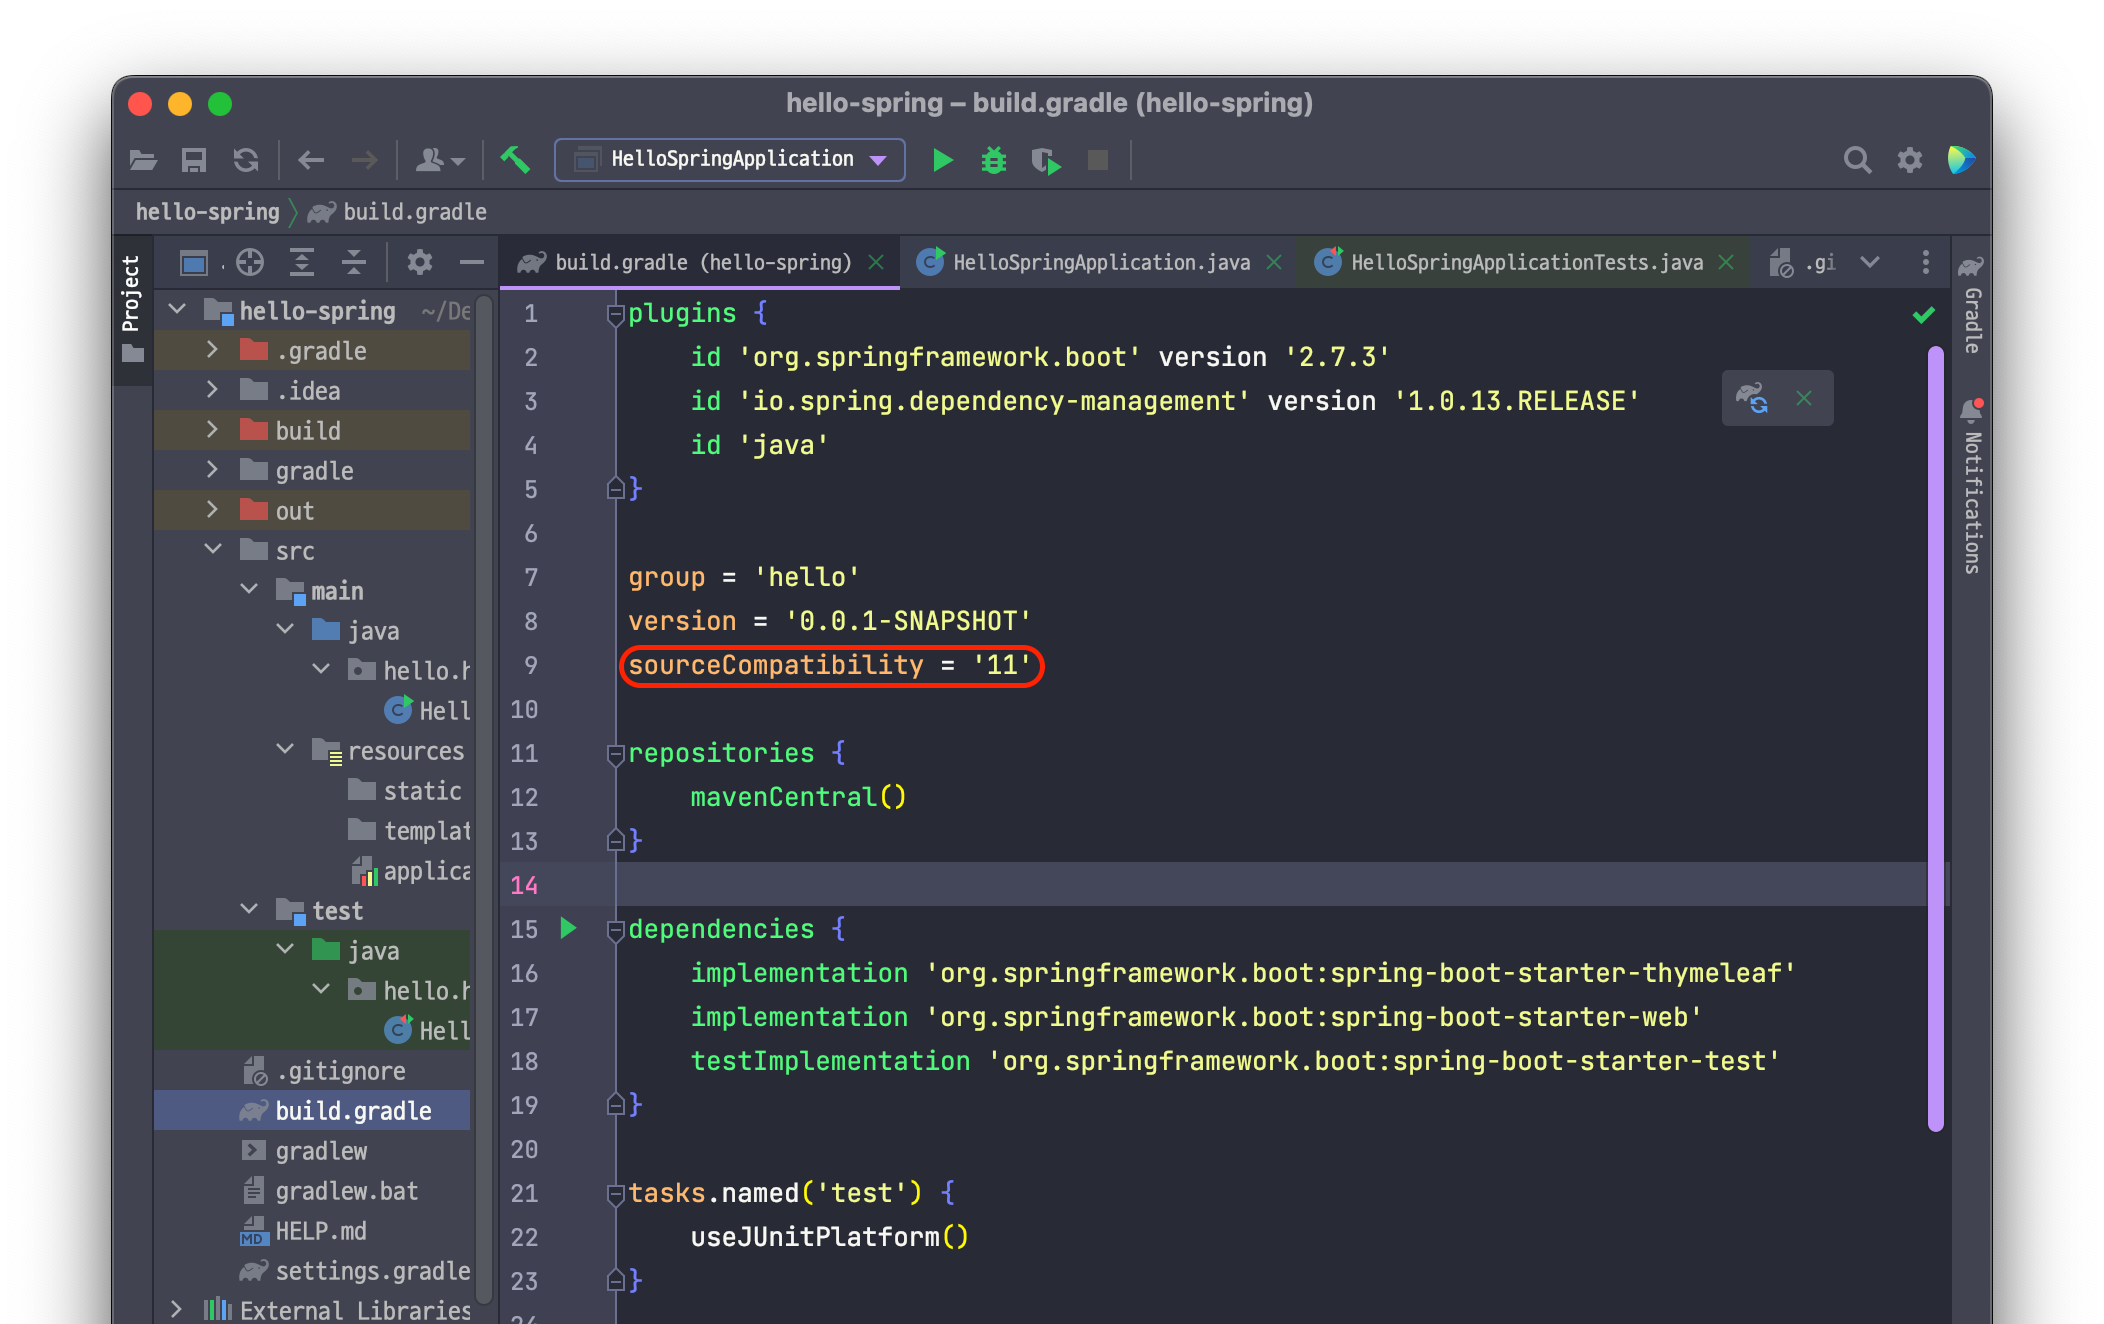The width and height of the screenshot is (2104, 1324).
Task: Click the Select Opened File target icon
Action: (x=249, y=263)
